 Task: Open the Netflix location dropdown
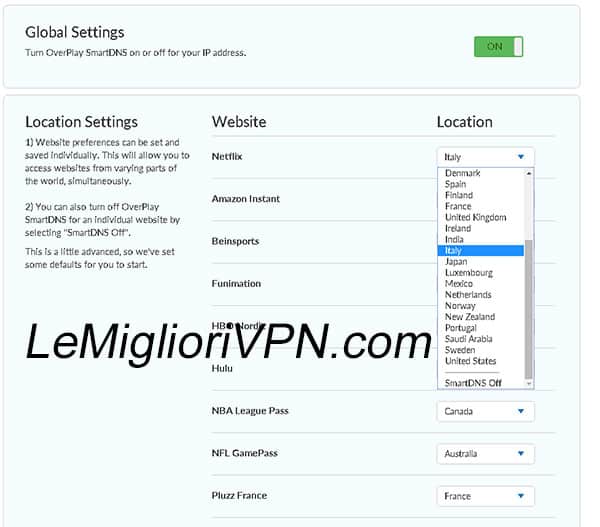pos(485,157)
